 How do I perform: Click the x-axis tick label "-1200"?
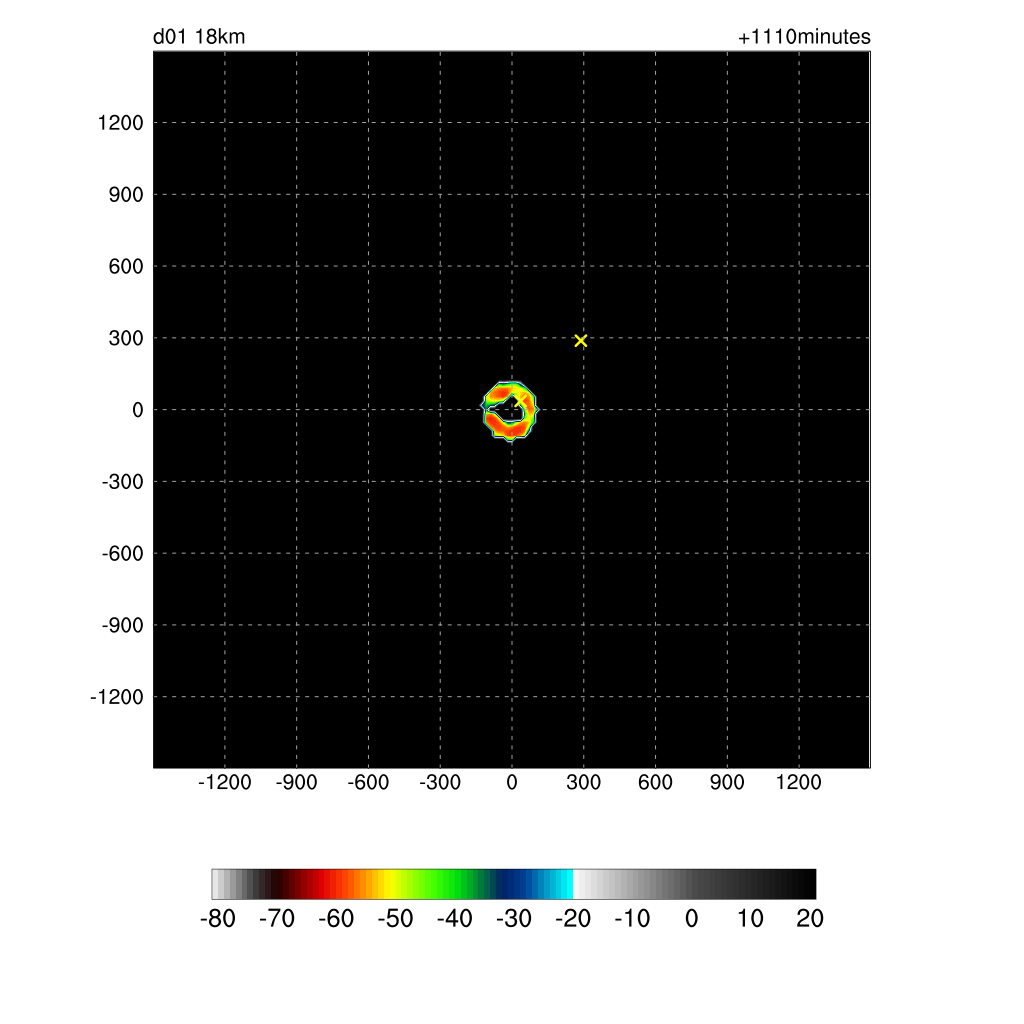tap(224, 783)
